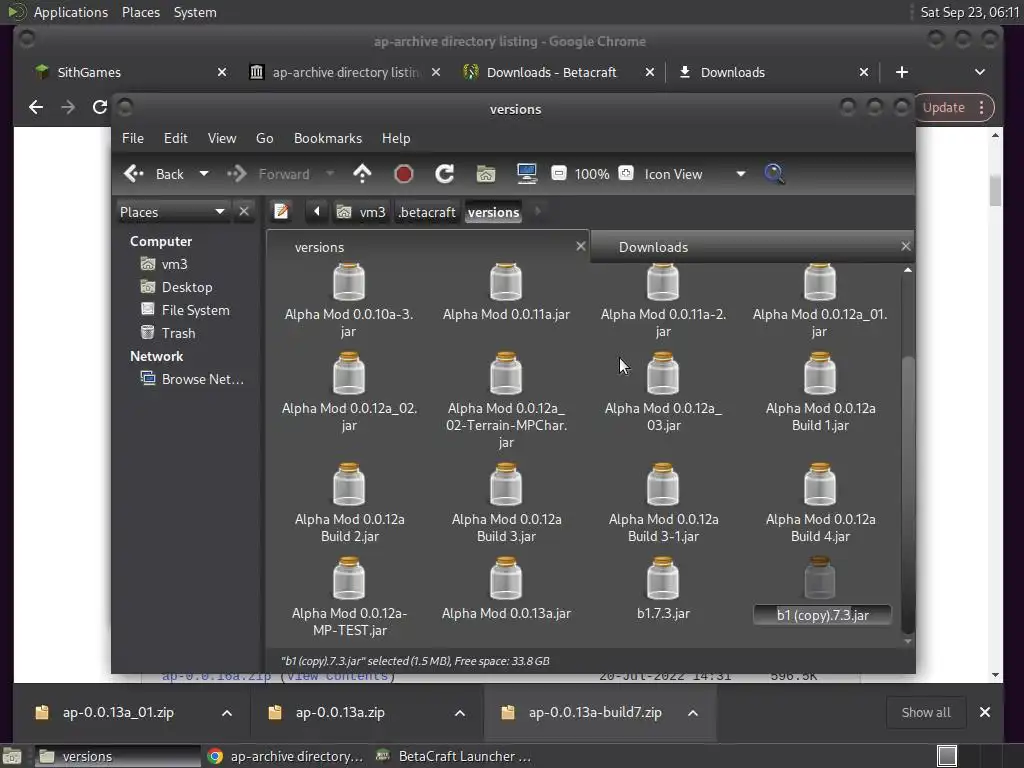Toggle the text location edit button
The height and width of the screenshot is (768, 1024).
click(x=282, y=211)
